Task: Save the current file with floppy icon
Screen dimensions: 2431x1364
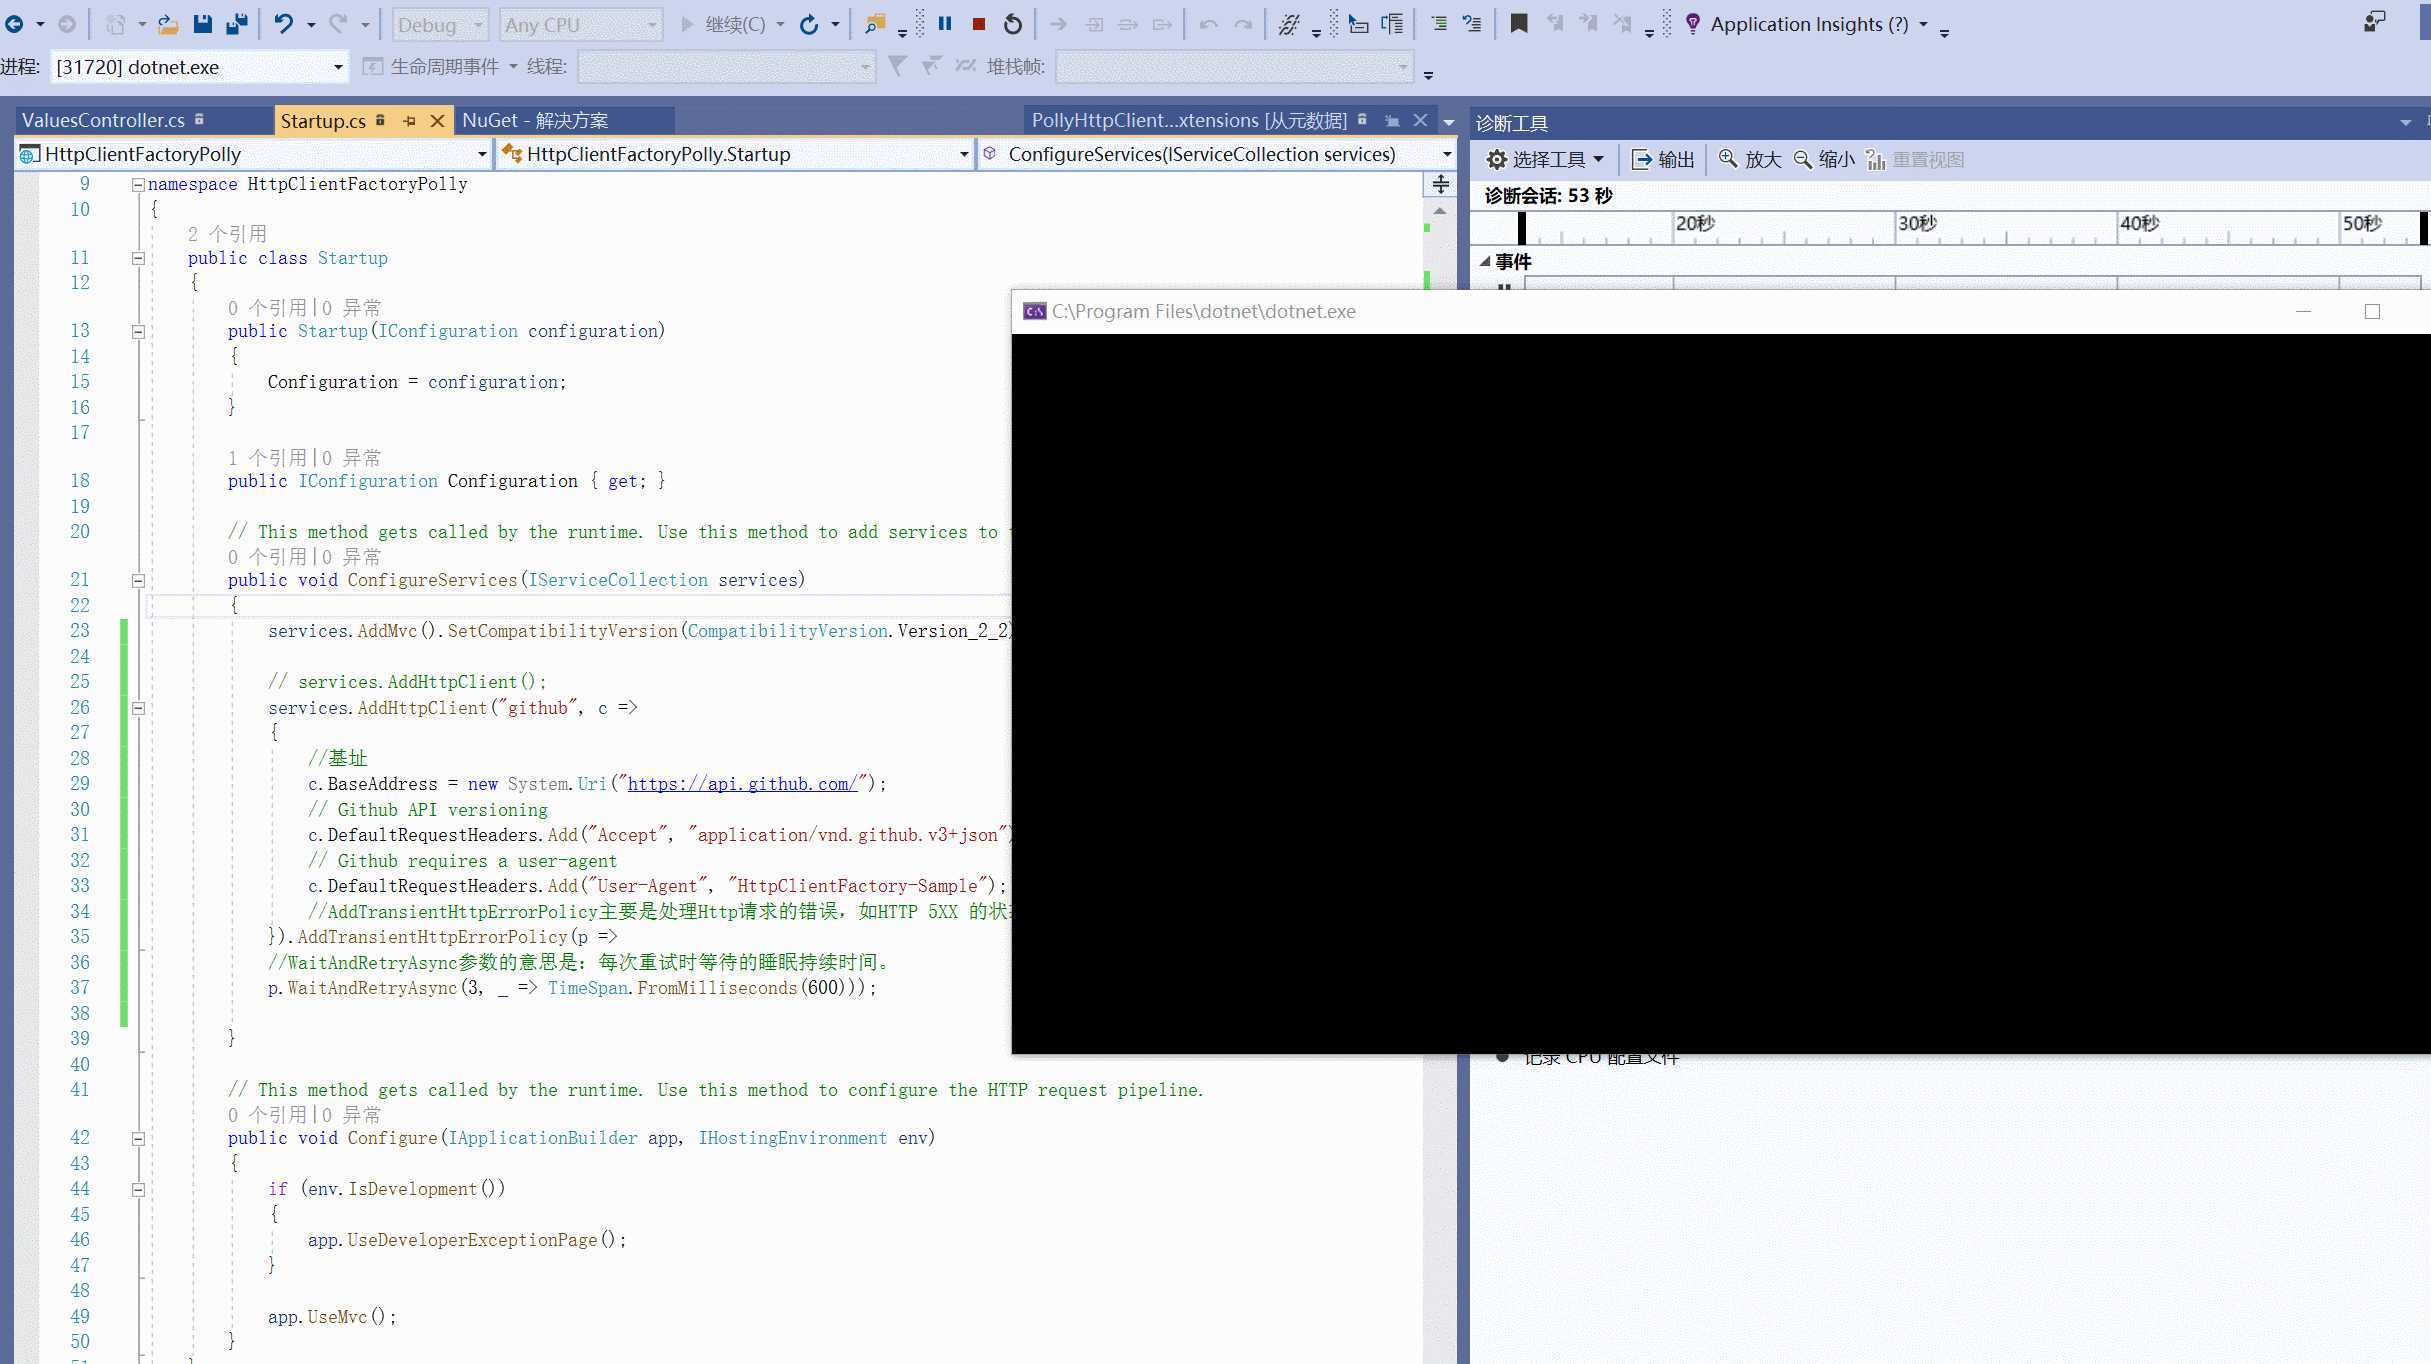Action: [x=202, y=24]
